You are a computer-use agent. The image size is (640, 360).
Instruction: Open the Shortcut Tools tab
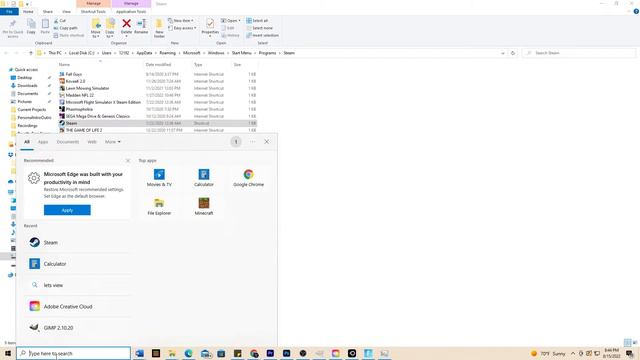(x=93, y=11)
